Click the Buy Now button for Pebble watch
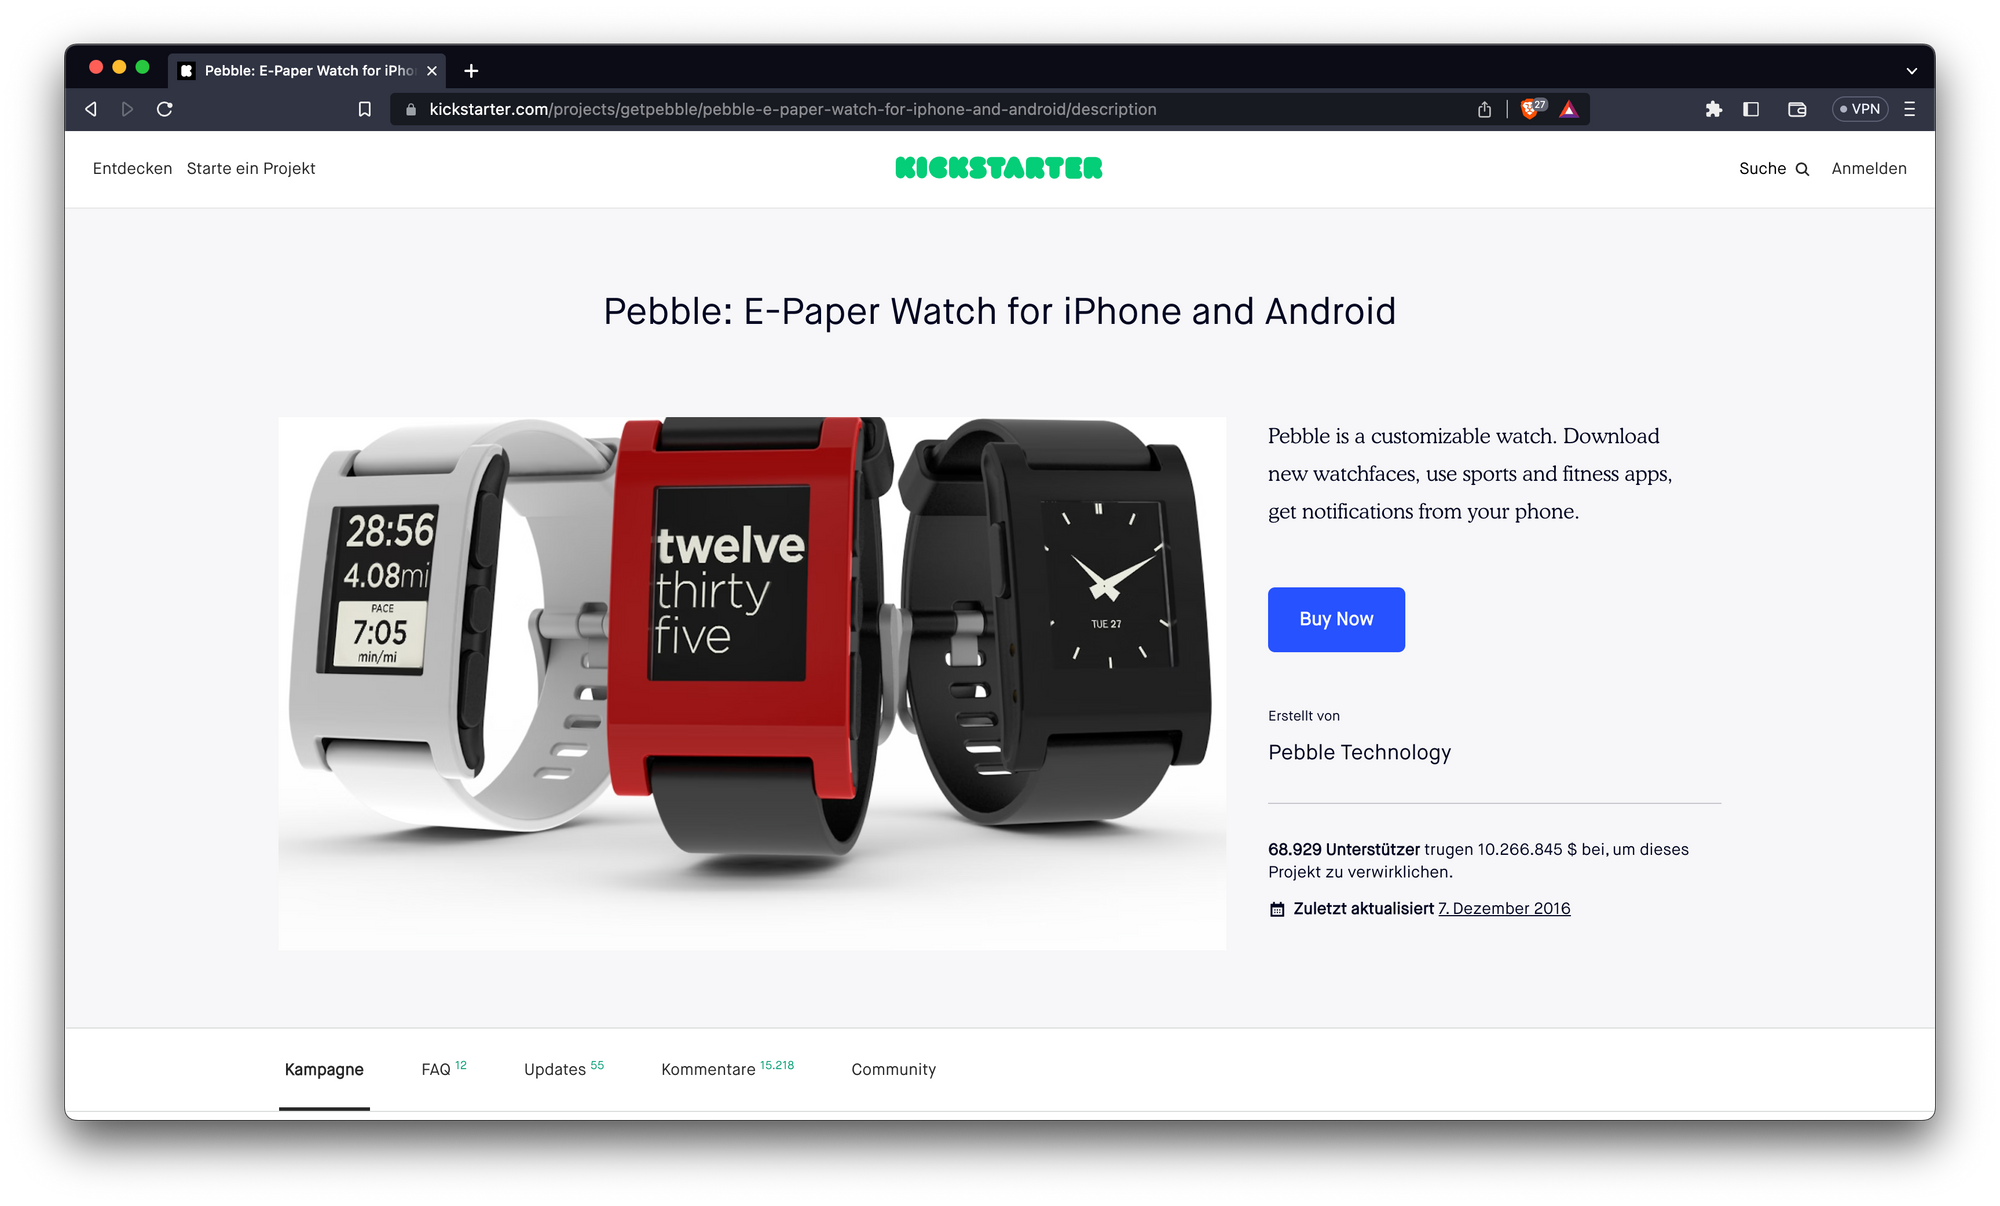This screenshot has width=2000, height=1206. click(1336, 619)
